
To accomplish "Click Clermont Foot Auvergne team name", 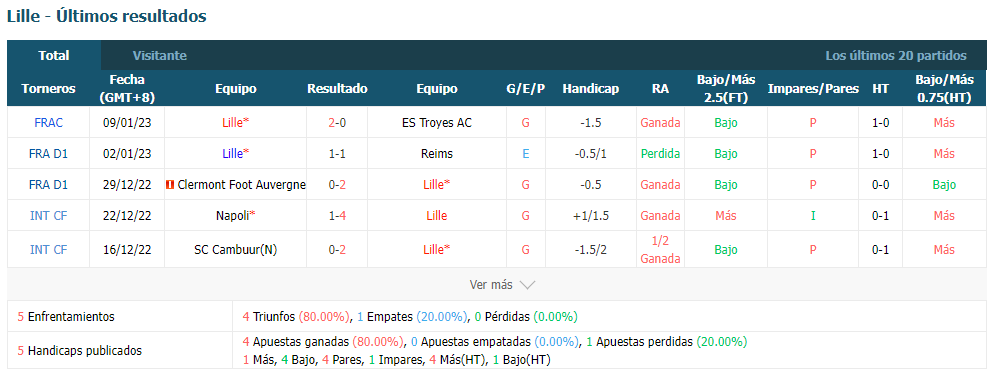I will click(x=242, y=185).
